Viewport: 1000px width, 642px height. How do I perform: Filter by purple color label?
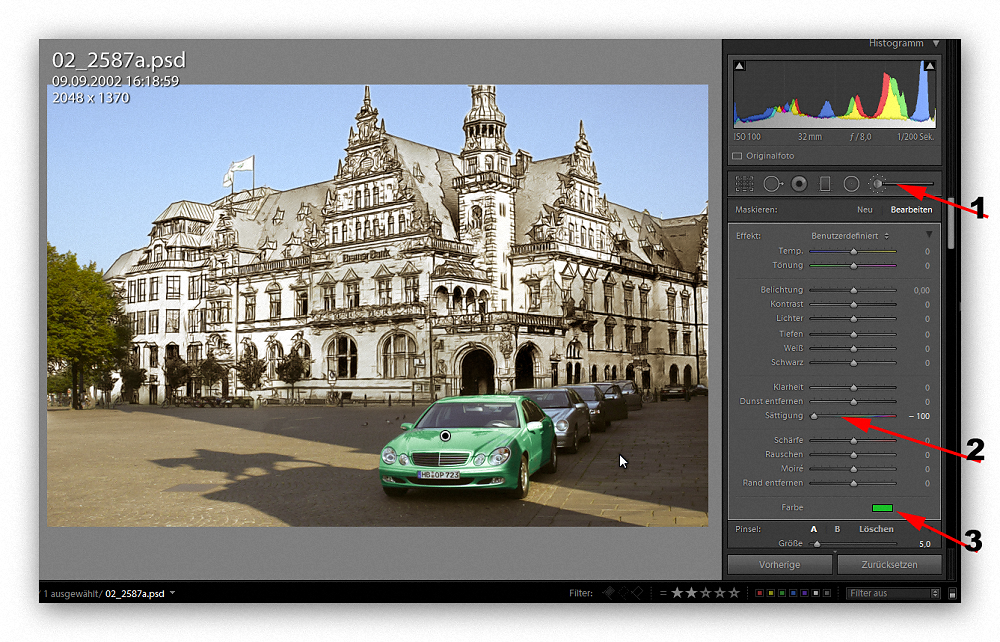click(x=805, y=593)
